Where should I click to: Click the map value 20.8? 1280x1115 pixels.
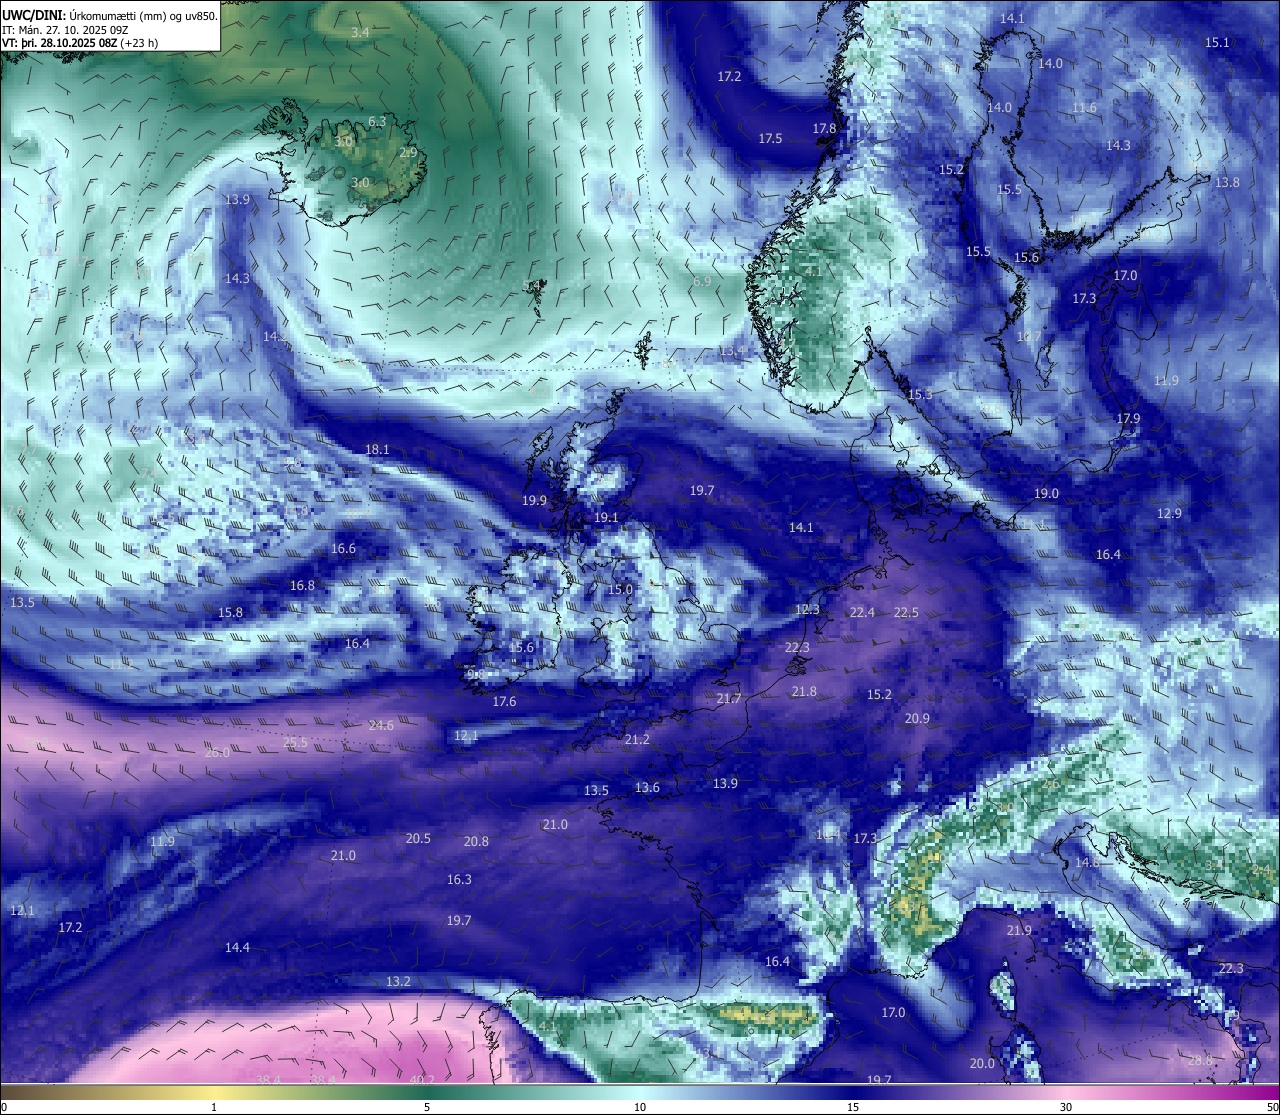click(x=476, y=841)
